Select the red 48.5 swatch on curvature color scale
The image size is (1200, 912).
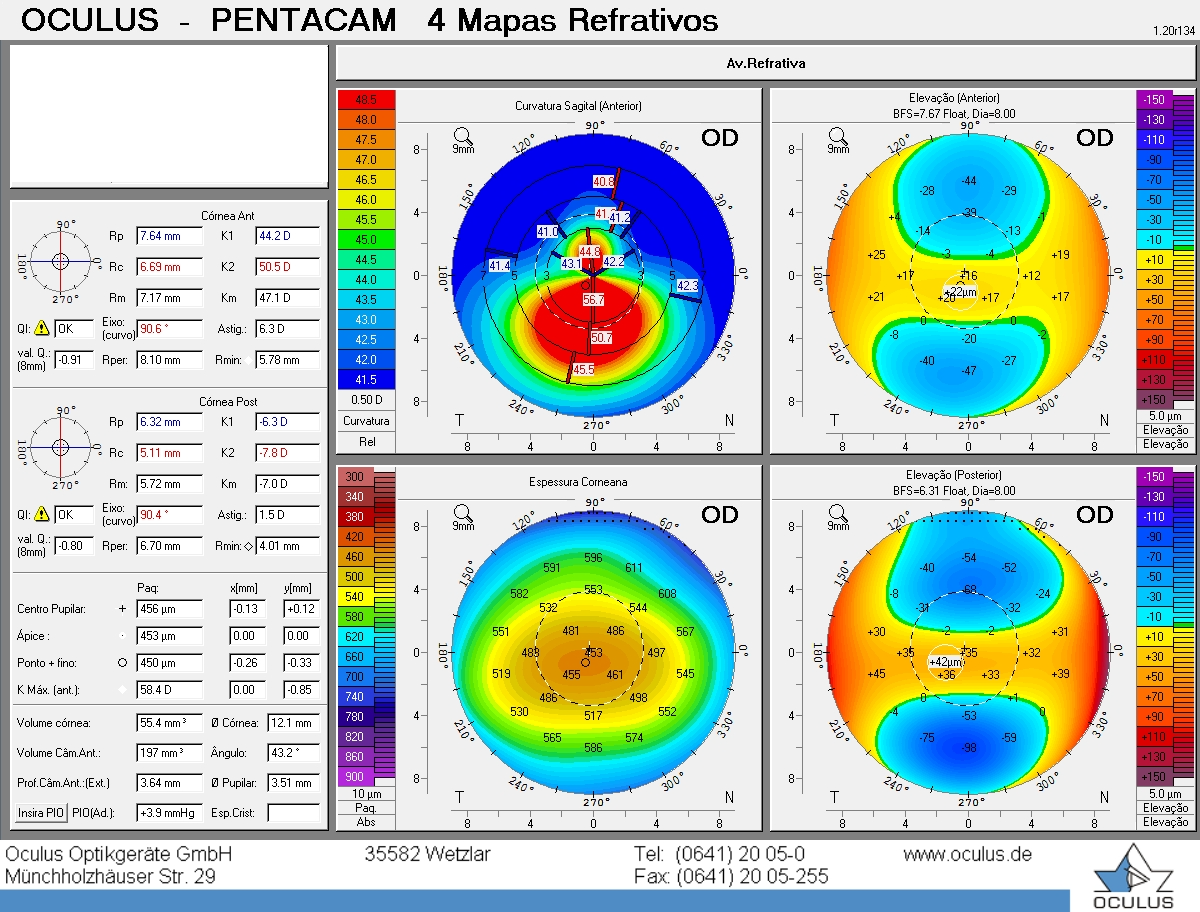click(367, 100)
